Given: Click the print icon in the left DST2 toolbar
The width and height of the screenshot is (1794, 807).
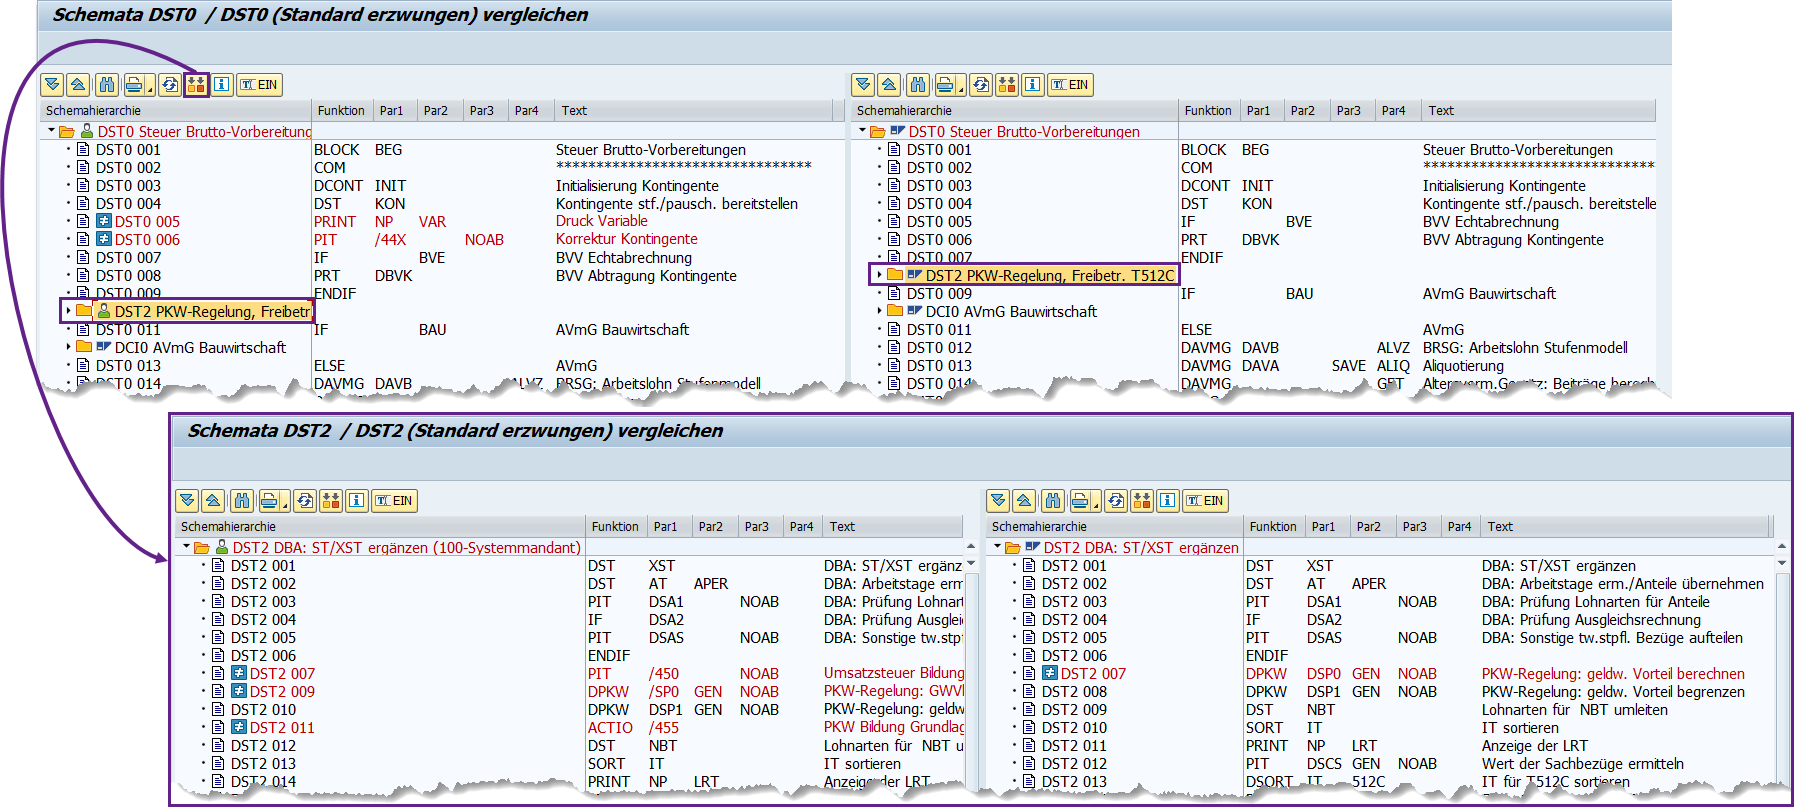Looking at the screenshot, I should [x=269, y=501].
